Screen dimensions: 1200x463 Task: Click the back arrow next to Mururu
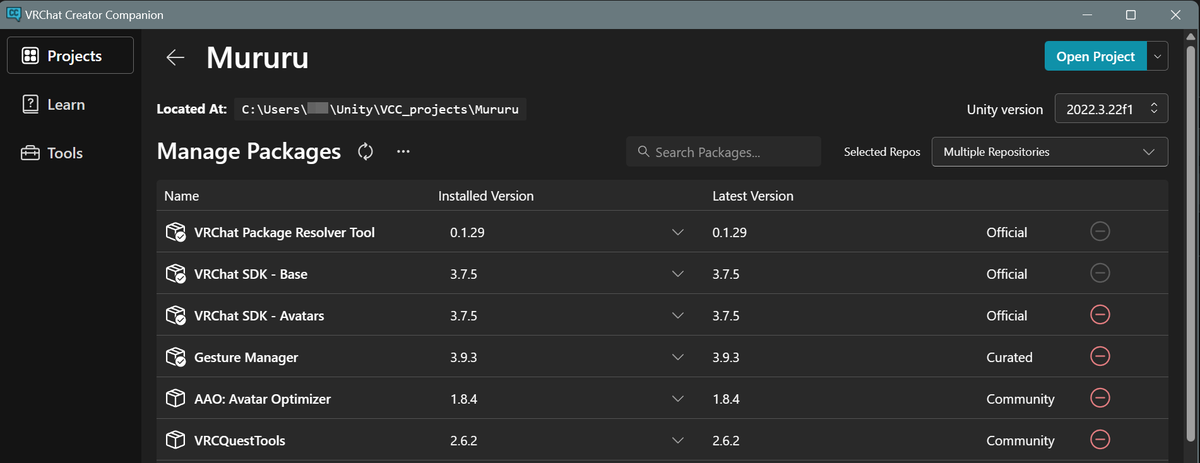pos(176,57)
